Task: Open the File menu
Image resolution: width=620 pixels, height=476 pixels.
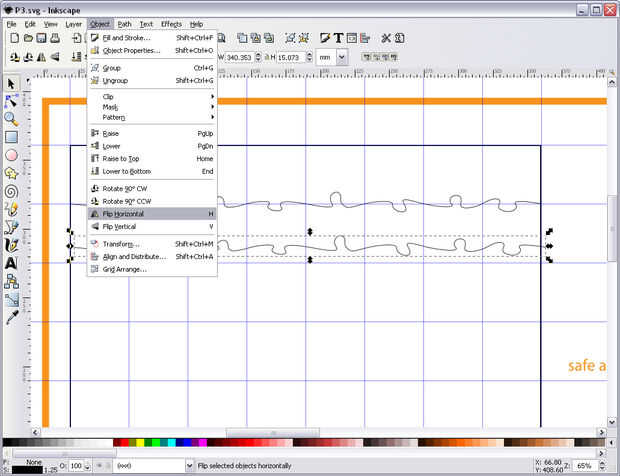Action: tap(11, 24)
